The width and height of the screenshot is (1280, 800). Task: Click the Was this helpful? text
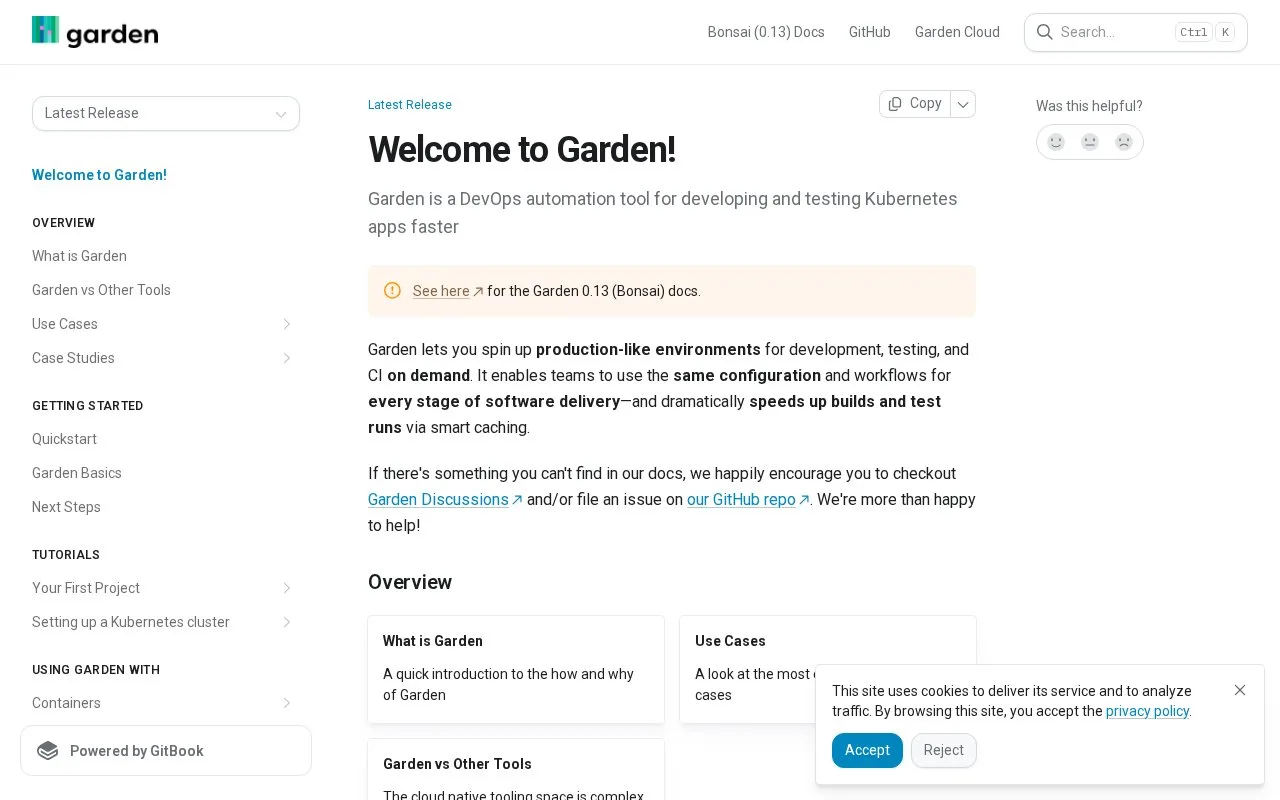pos(1089,106)
